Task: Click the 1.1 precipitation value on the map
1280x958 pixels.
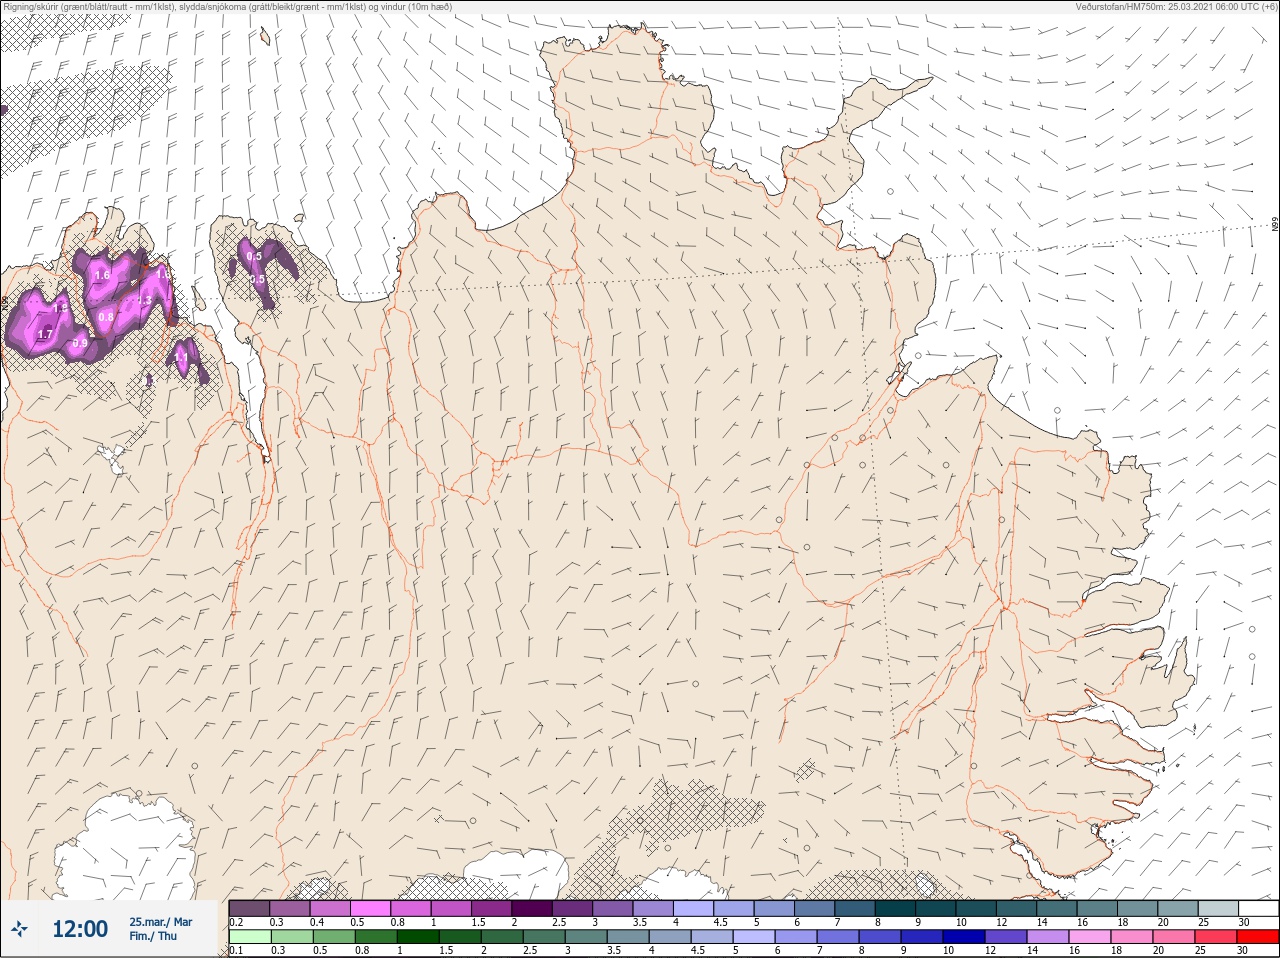Action: coord(181,355)
